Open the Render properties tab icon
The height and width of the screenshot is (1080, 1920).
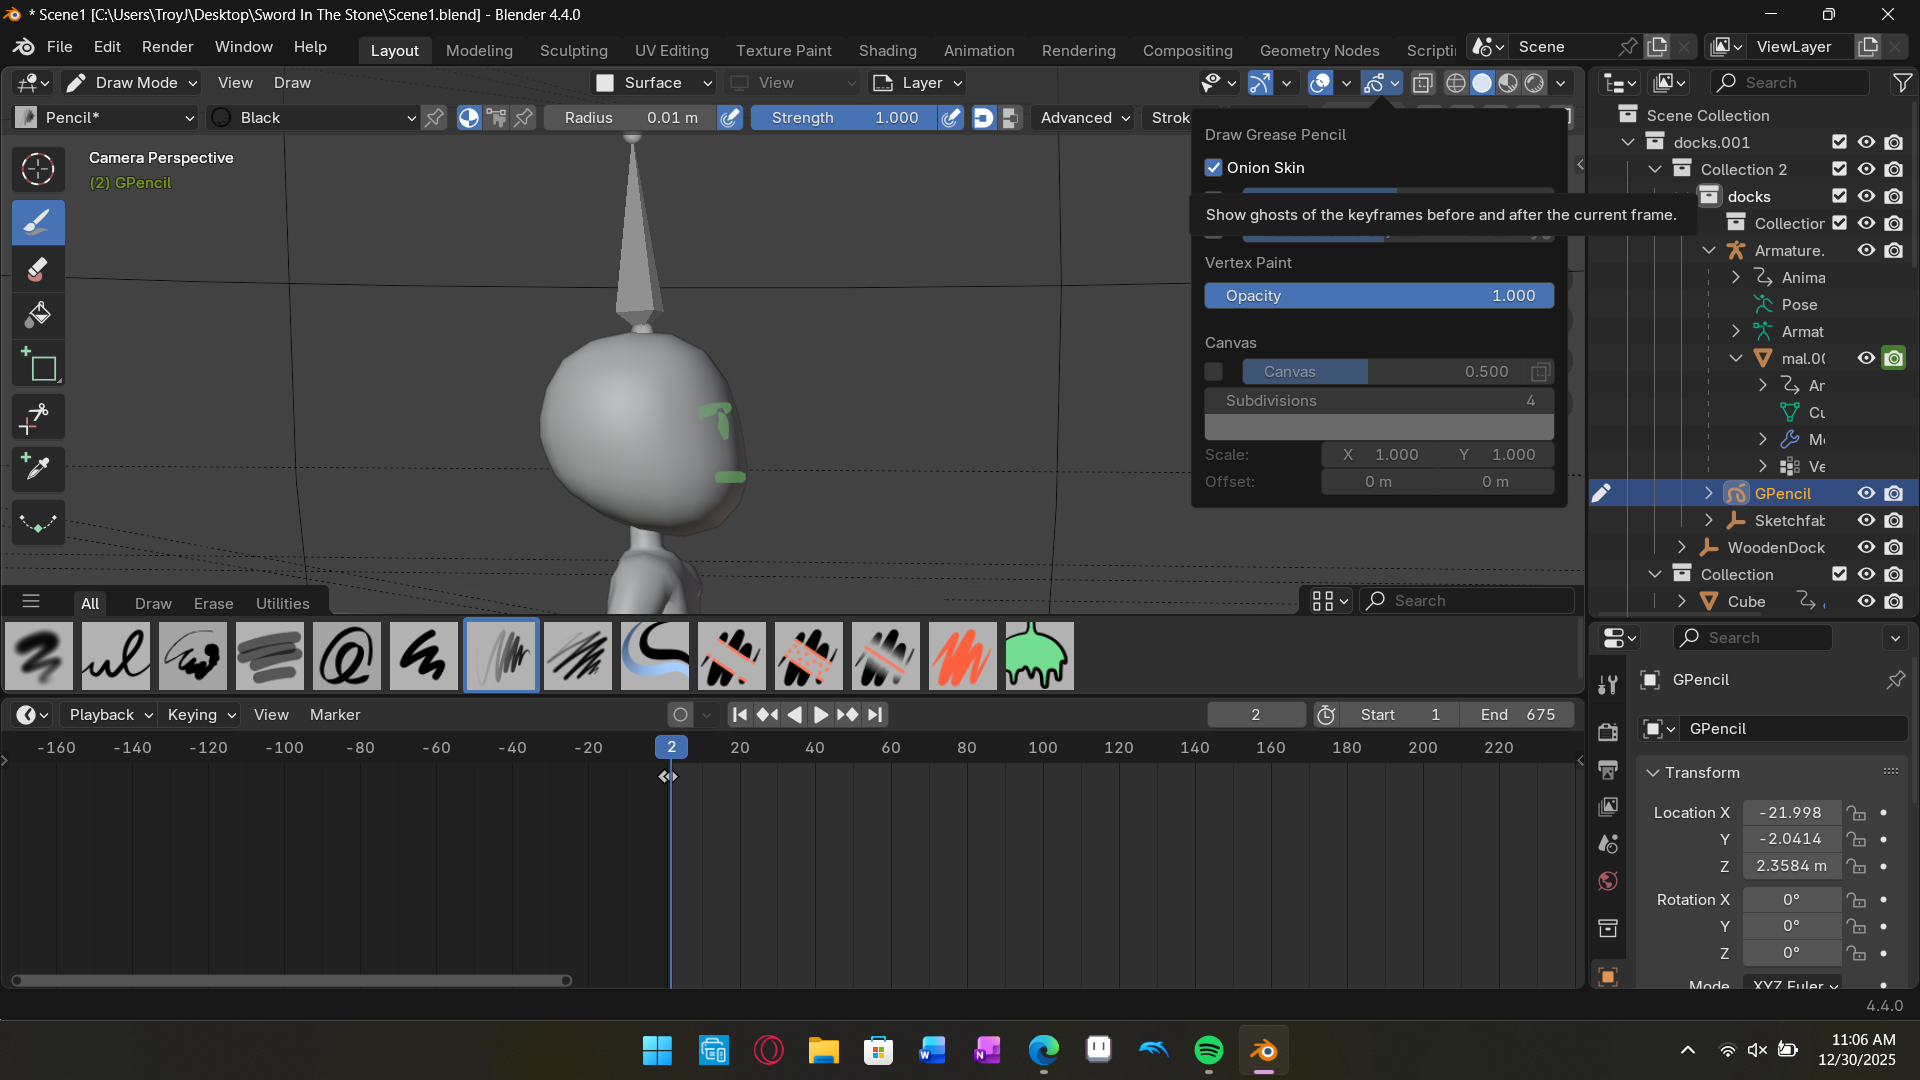coord(1608,732)
